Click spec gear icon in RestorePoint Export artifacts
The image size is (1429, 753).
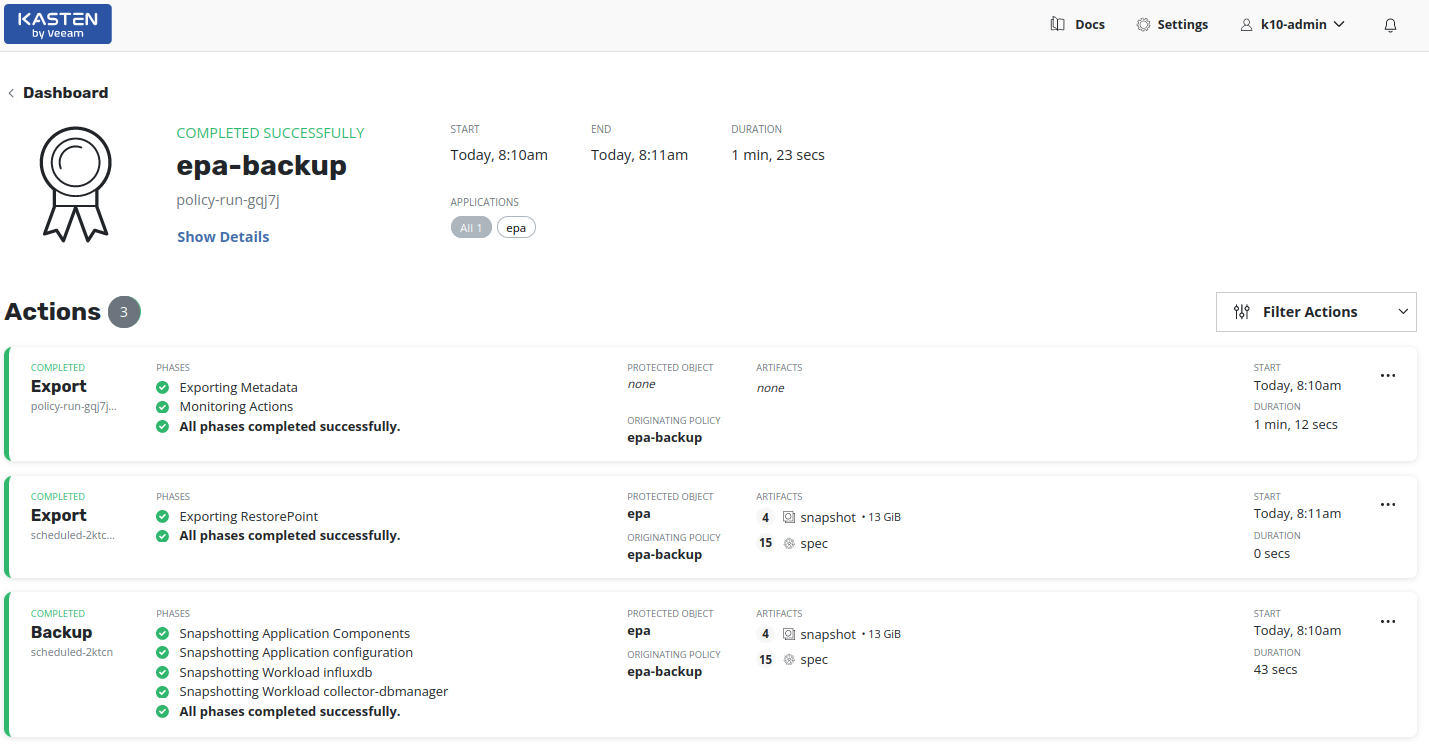tap(789, 544)
